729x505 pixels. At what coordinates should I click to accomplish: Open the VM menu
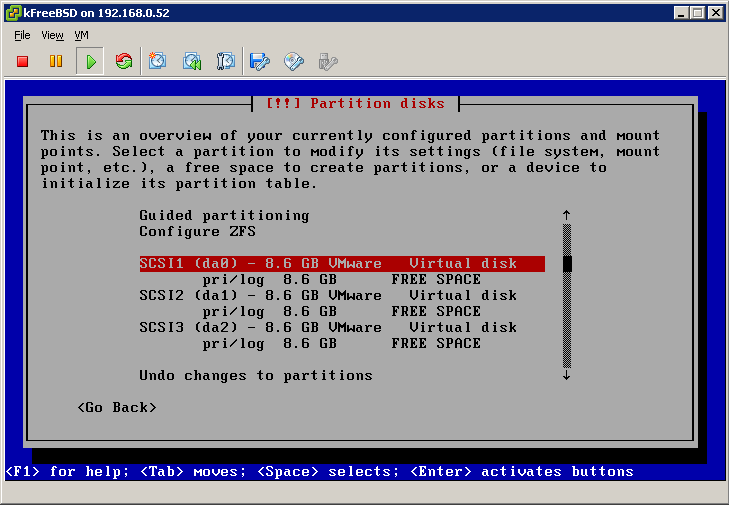[x=81, y=35]
